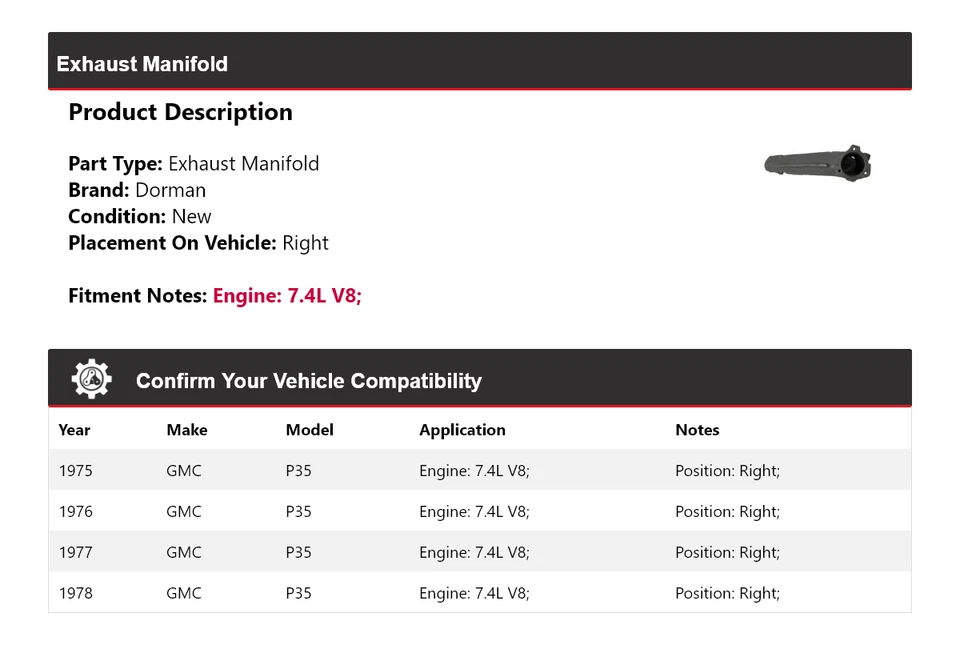Select the 1978 year cell
960x645 pixels.
75,593
